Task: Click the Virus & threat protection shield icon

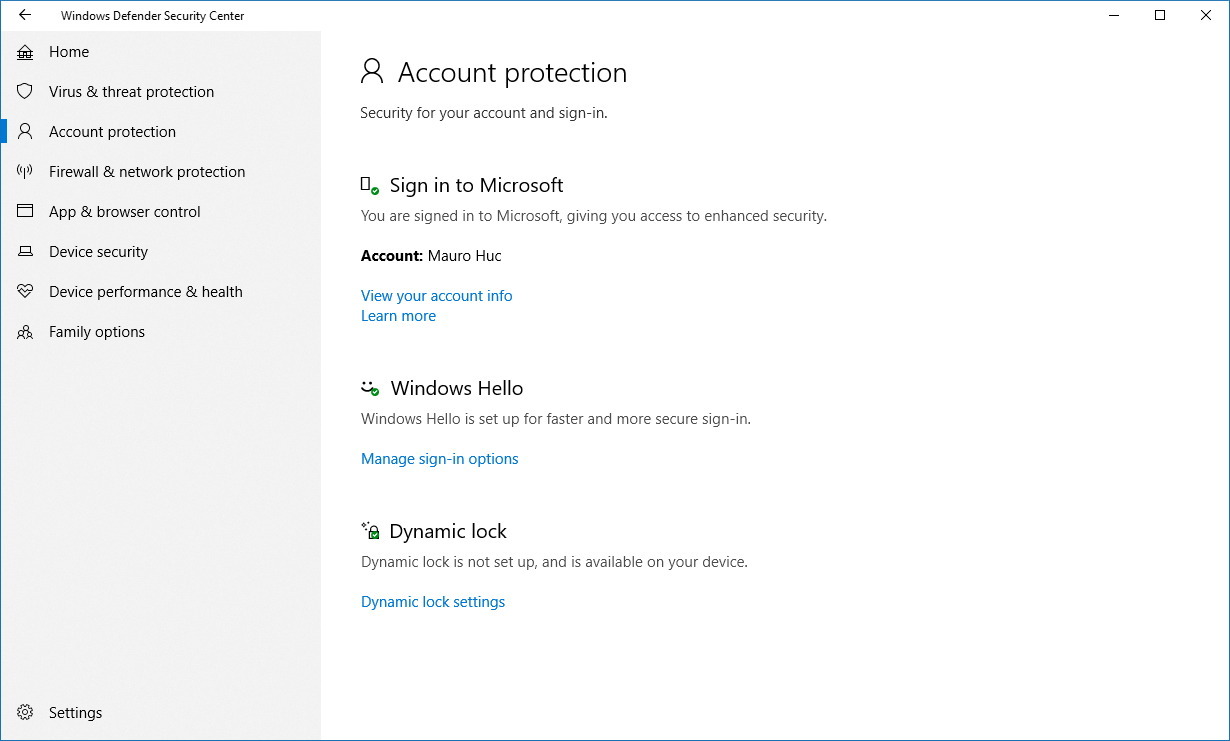Action: 25,92
